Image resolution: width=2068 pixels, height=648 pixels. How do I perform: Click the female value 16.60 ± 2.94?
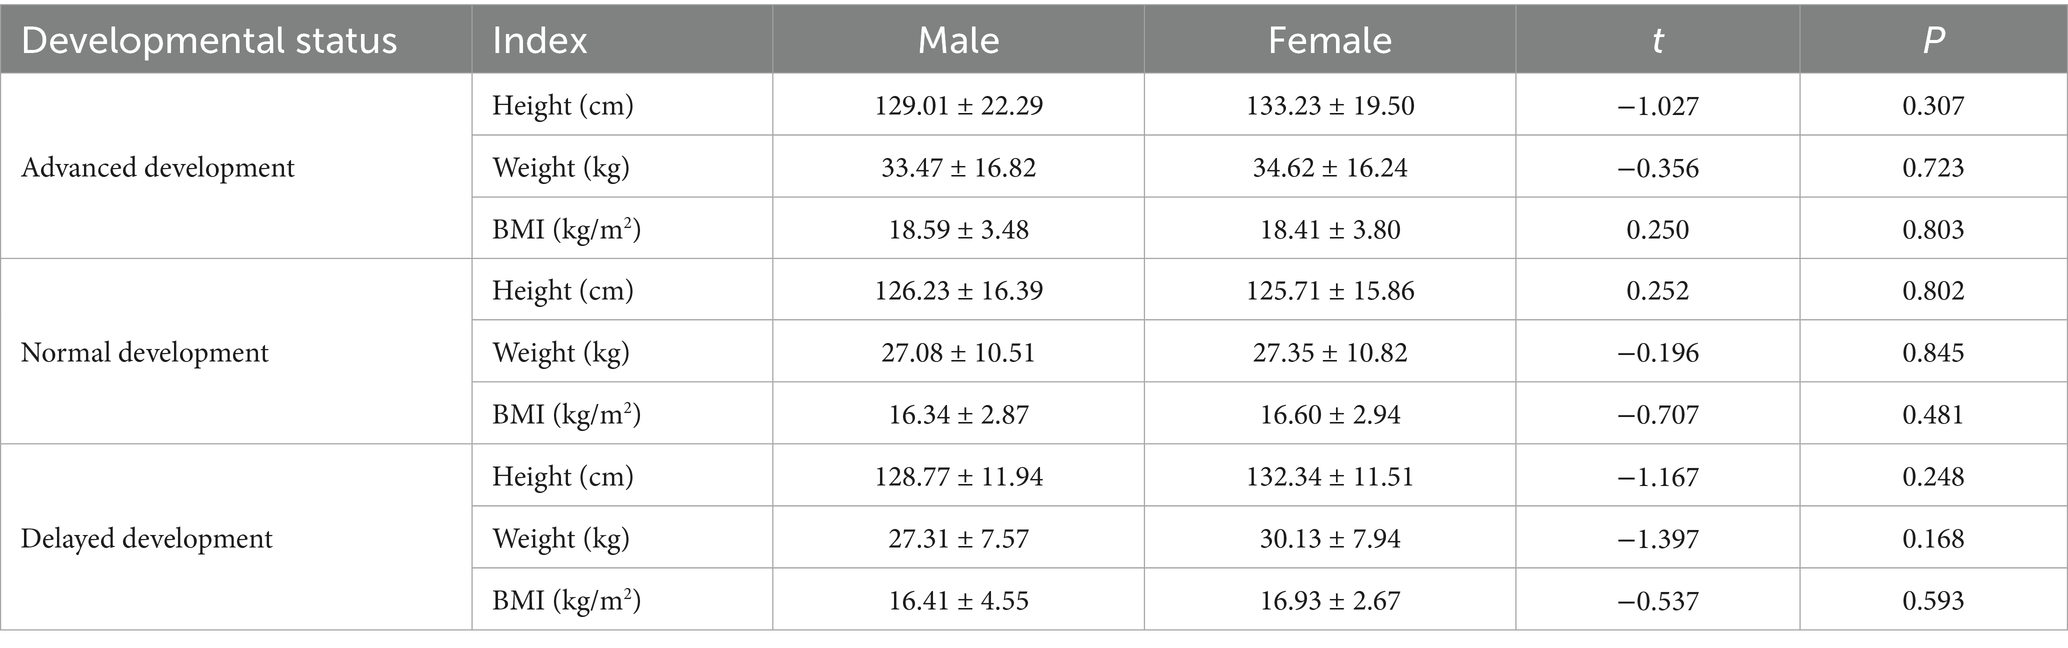coord(1329,415)
